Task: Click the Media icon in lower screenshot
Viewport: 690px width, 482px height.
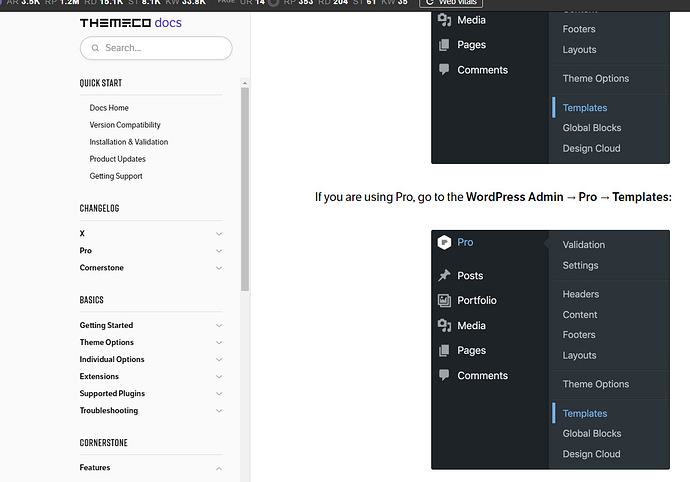Action: coord(444,326)
